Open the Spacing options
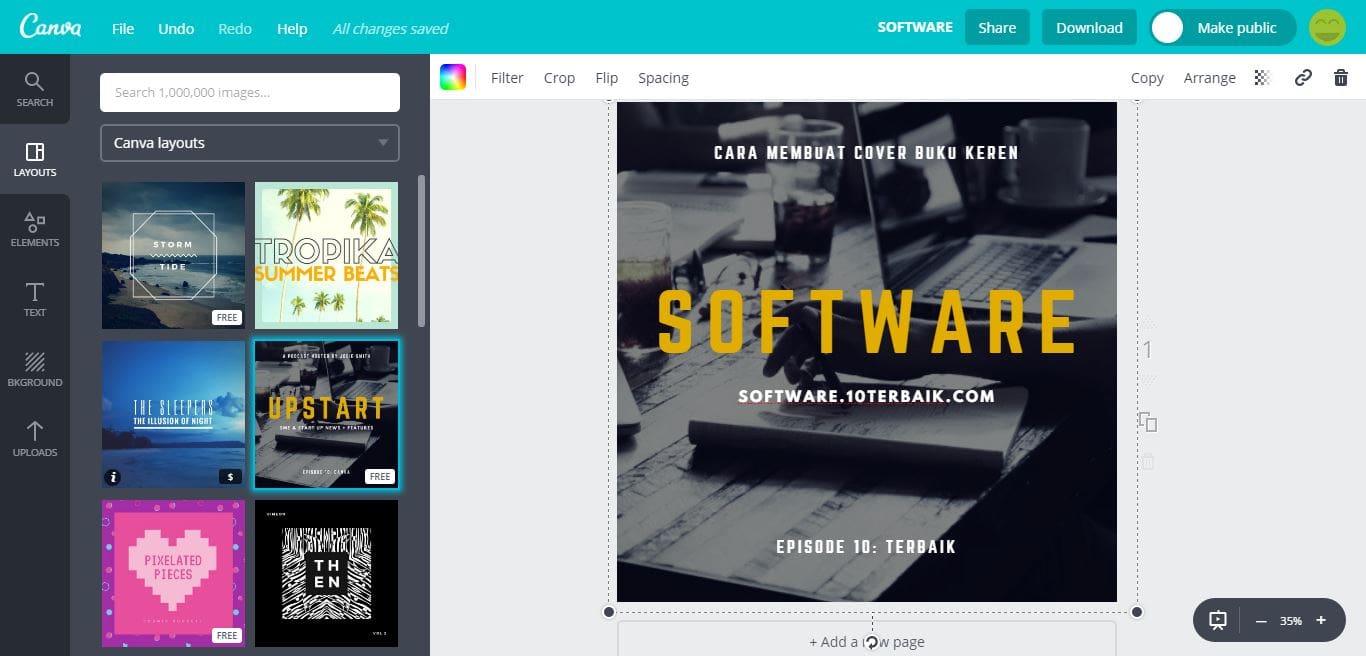The width and height of the screenshot is (1366, 656). pyautogui.click(x=663, y=78)
